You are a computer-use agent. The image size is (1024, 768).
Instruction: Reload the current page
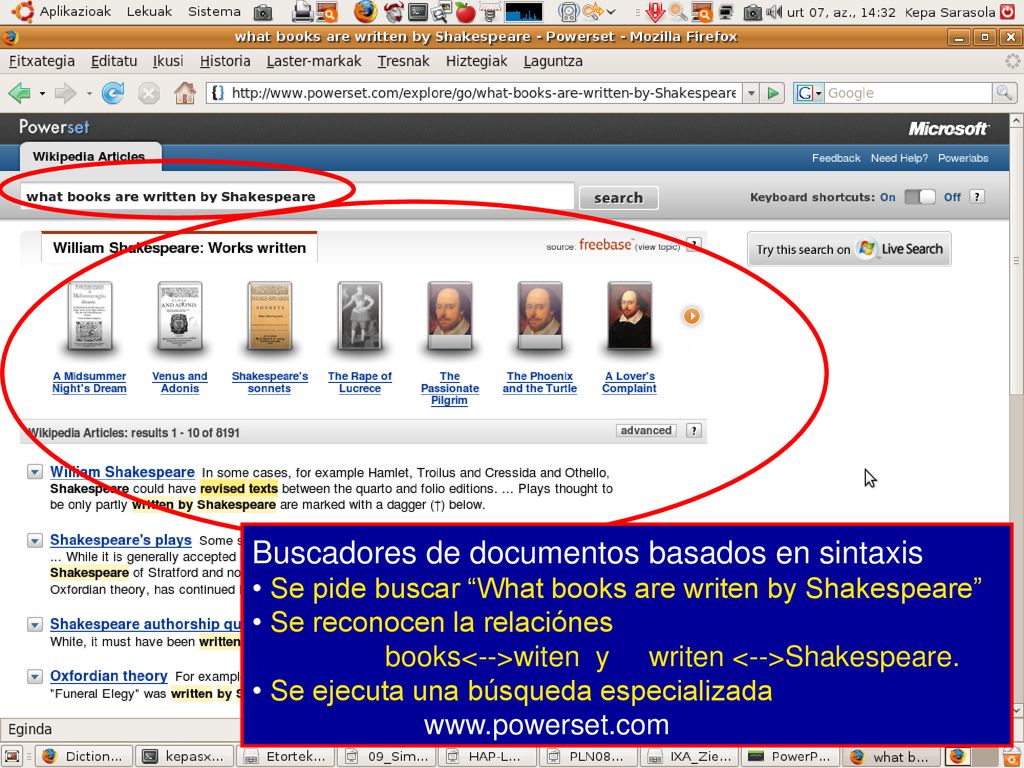click(113, 93)
